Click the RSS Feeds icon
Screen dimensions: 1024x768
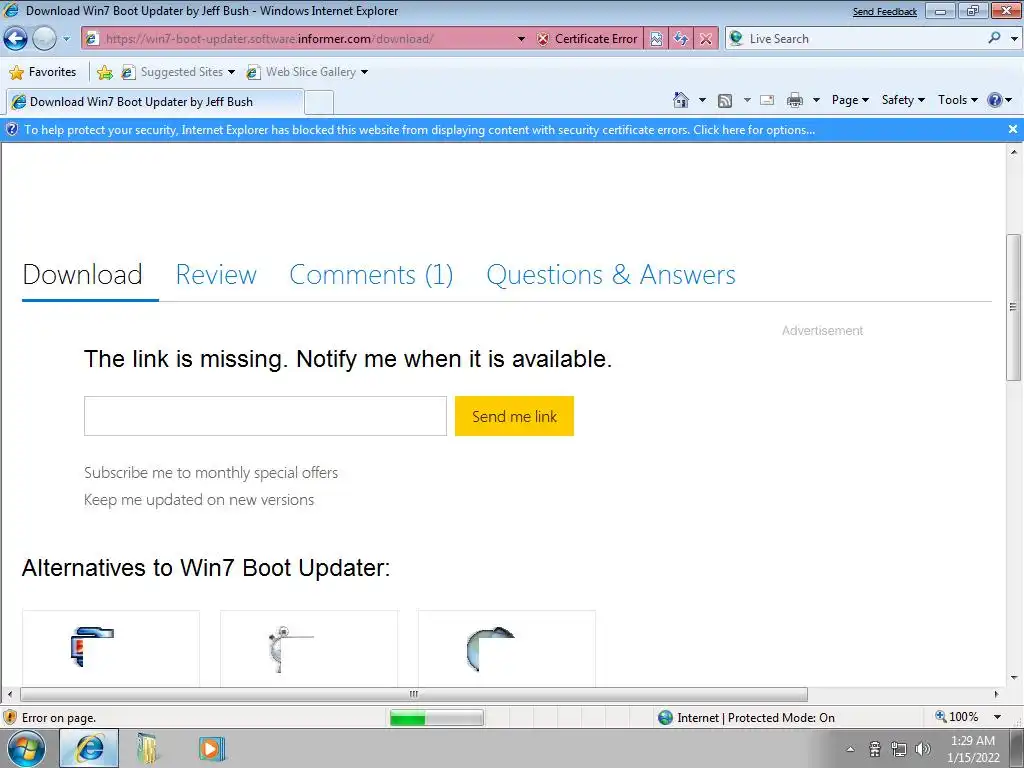coord(724,101)
